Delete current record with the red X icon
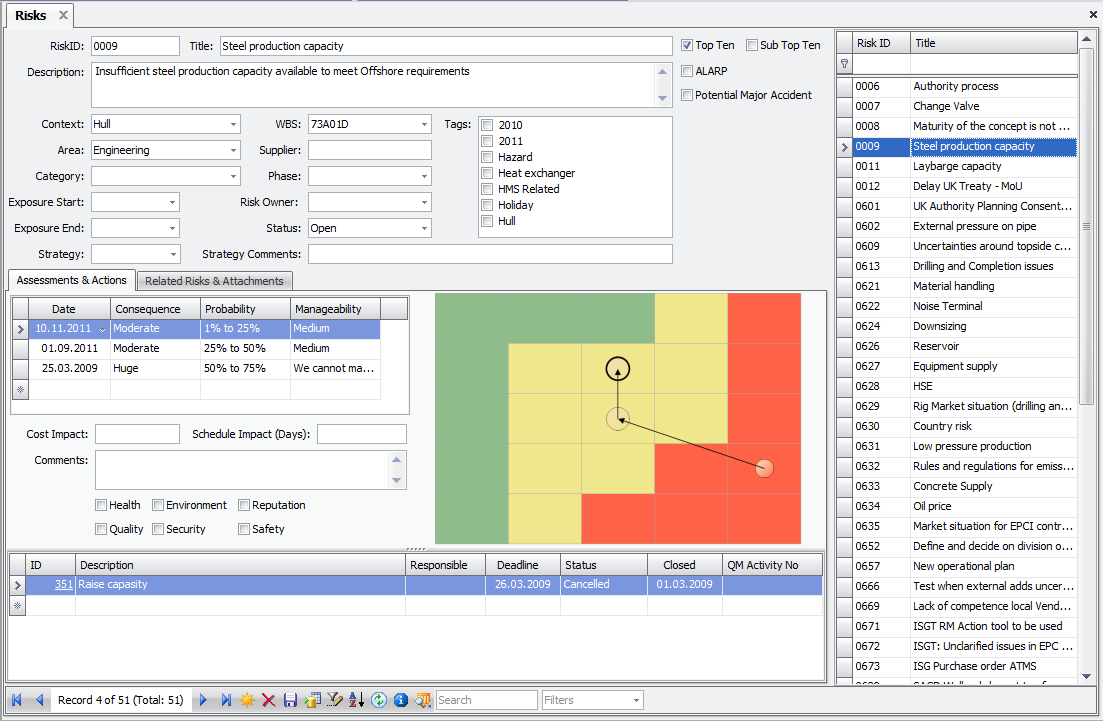The height and width of the screenshot is (721, 1103). click(x=268, y=700)
